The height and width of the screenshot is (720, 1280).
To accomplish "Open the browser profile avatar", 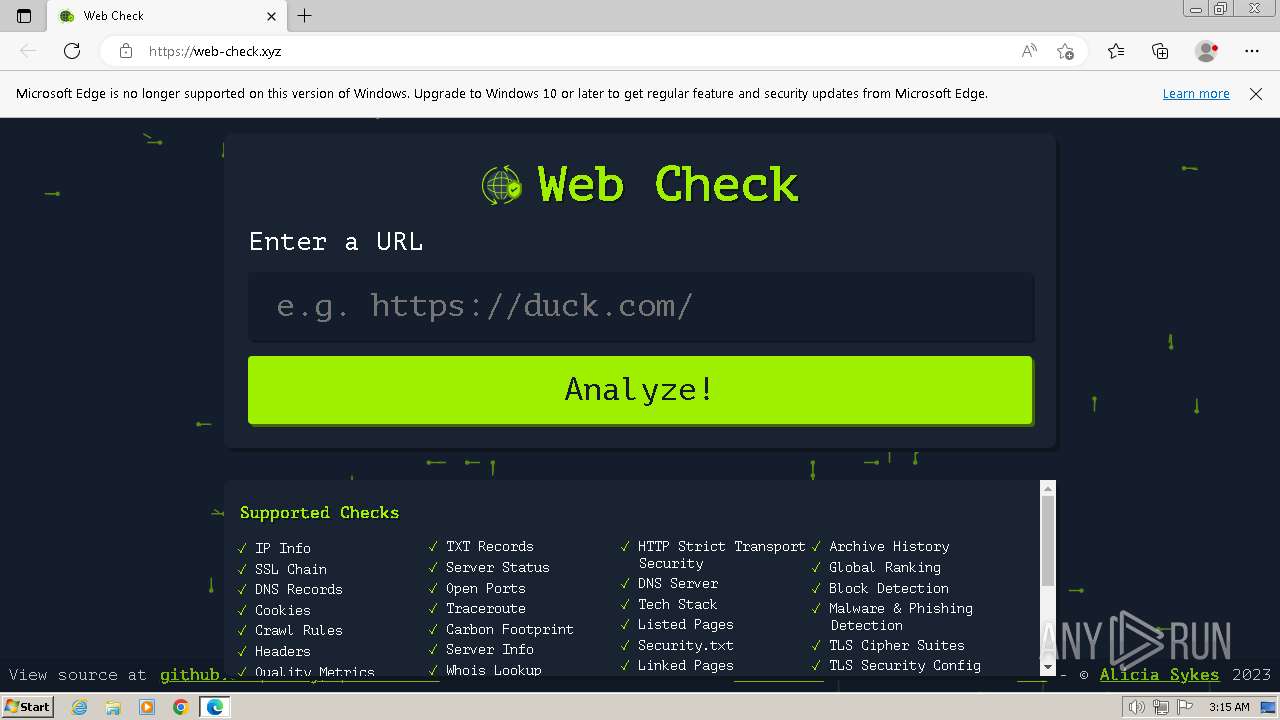I will pyautogui.click(x=1207, y=51).
